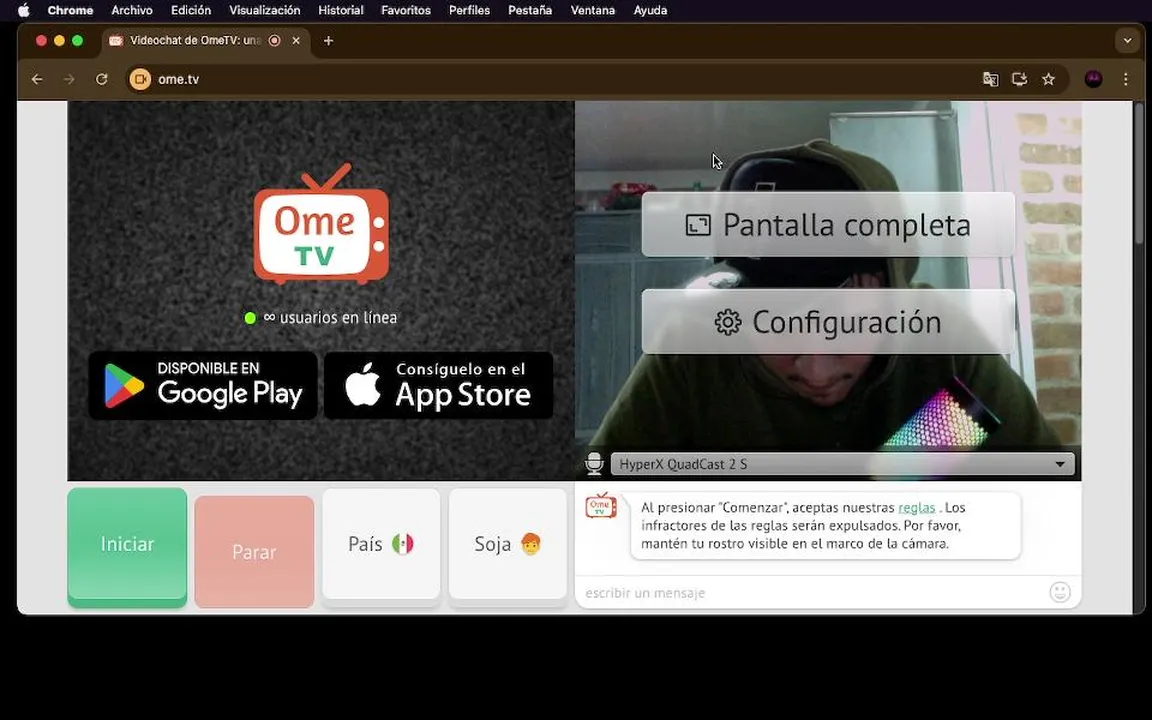Open the Ayuda menu
This screenshot has height=720, width=1152.
[650, 10]
